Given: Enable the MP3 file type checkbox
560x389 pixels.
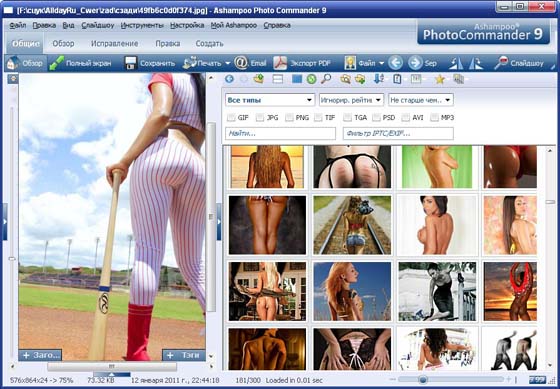Looking at the screenshot, I should click(434, 117).
